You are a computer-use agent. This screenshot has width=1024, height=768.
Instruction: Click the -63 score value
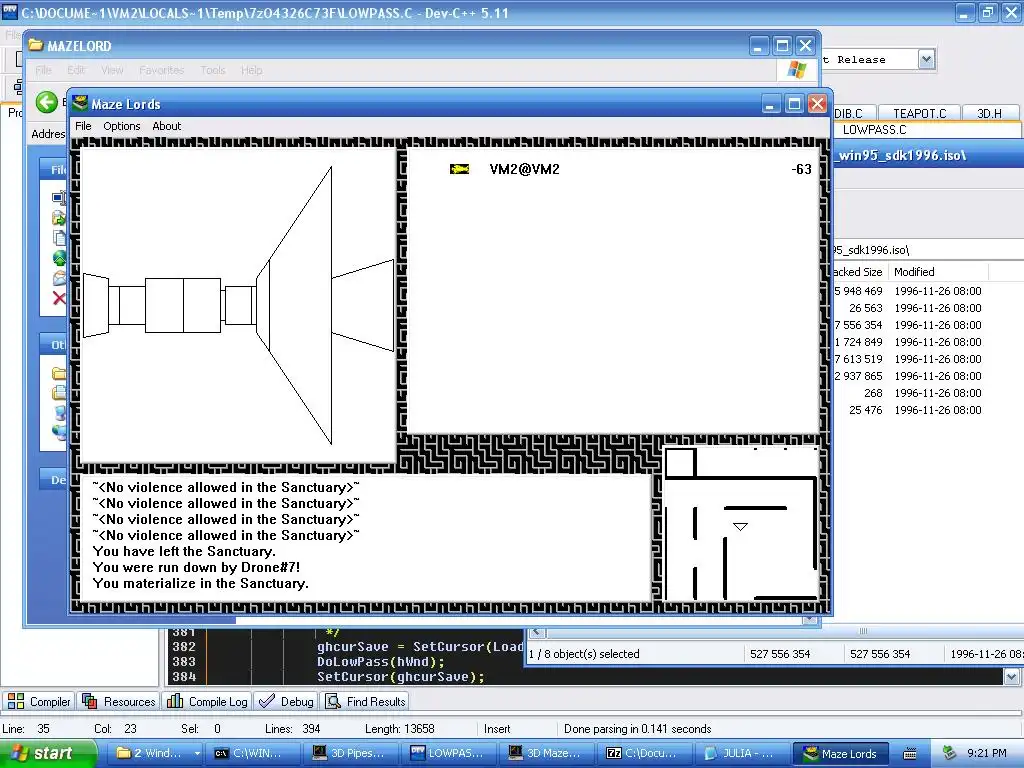801,169
